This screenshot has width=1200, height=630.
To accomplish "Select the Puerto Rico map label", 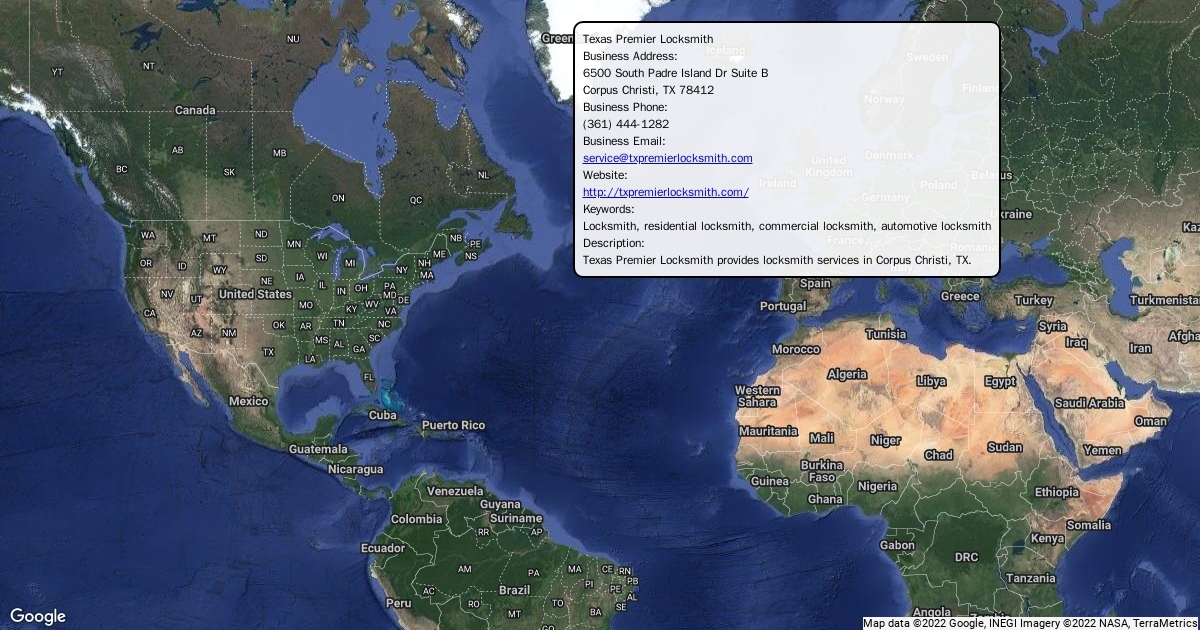I will pyautogui.click(x=453, y=425).
